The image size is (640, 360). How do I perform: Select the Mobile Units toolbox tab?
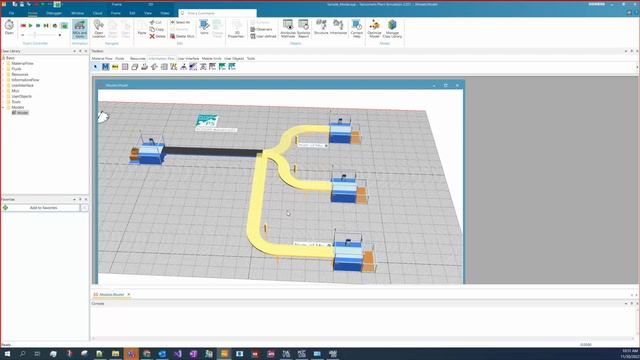(x=211, y=58)
